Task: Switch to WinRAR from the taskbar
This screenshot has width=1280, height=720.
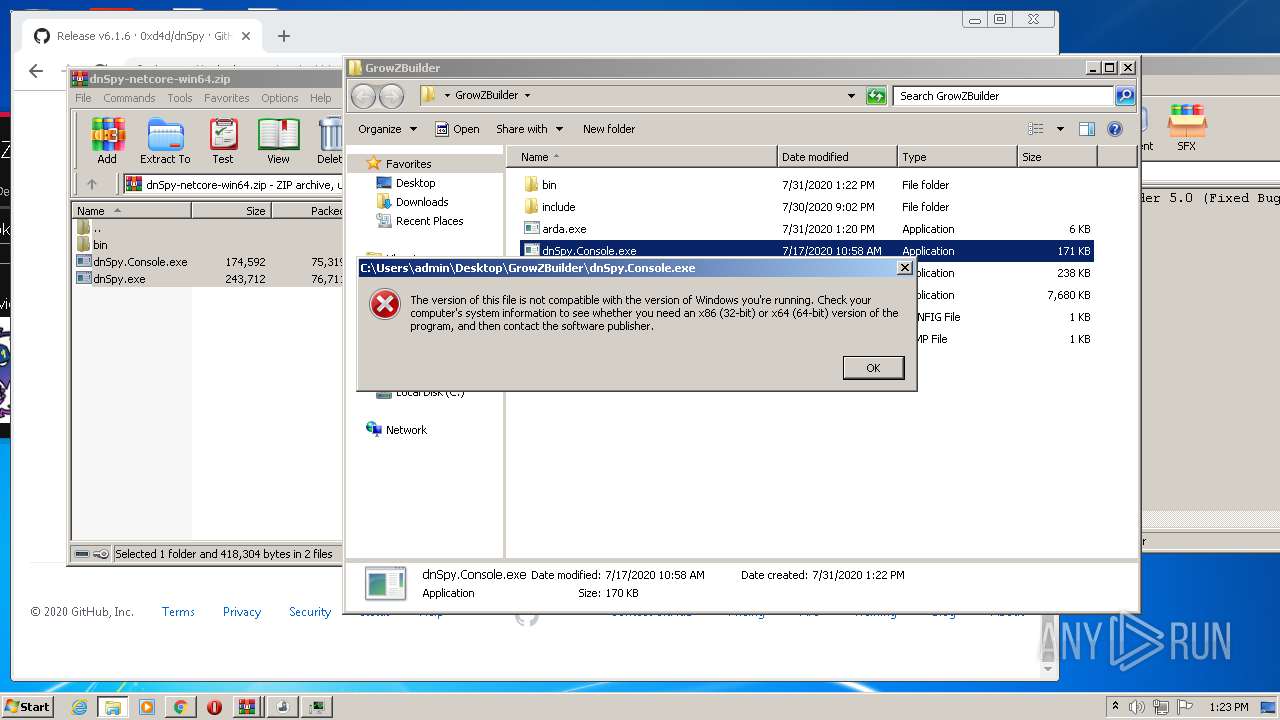Action: click(x=247, y=707)
